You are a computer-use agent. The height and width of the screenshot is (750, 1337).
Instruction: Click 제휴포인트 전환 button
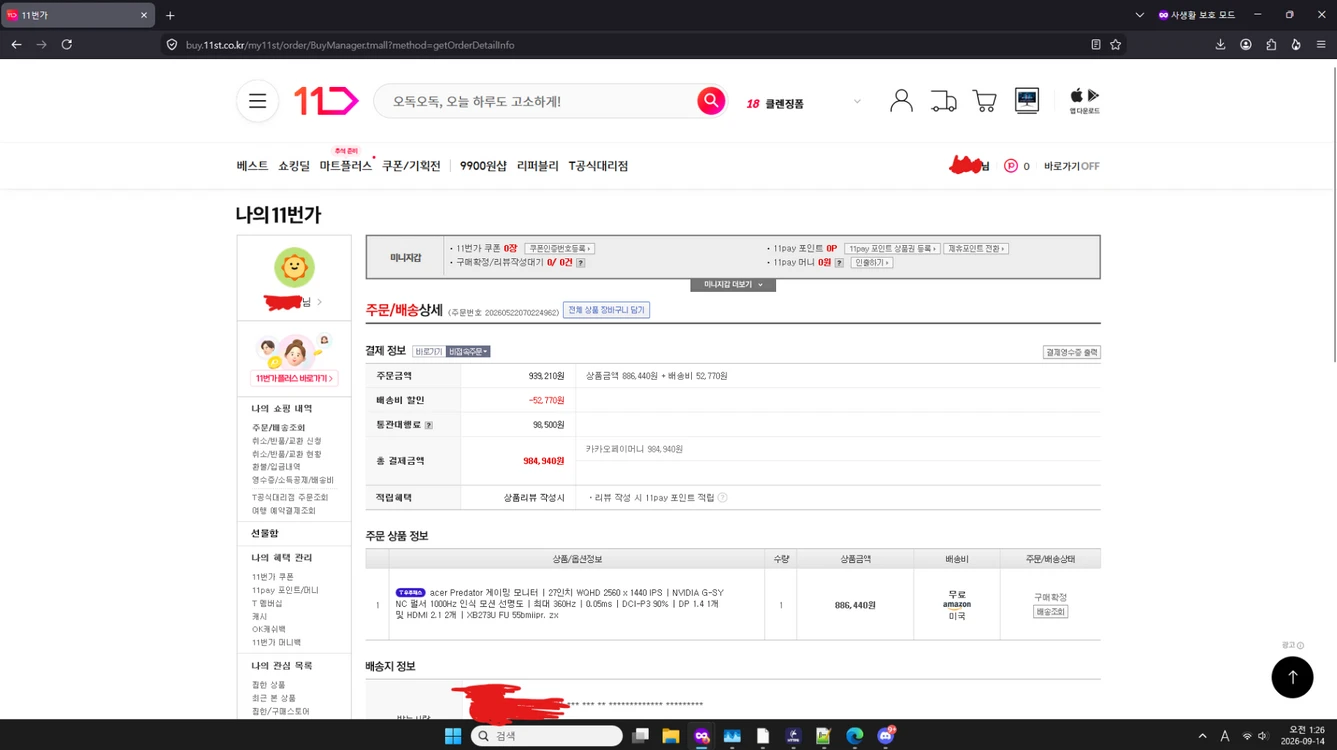pos(976,248)
